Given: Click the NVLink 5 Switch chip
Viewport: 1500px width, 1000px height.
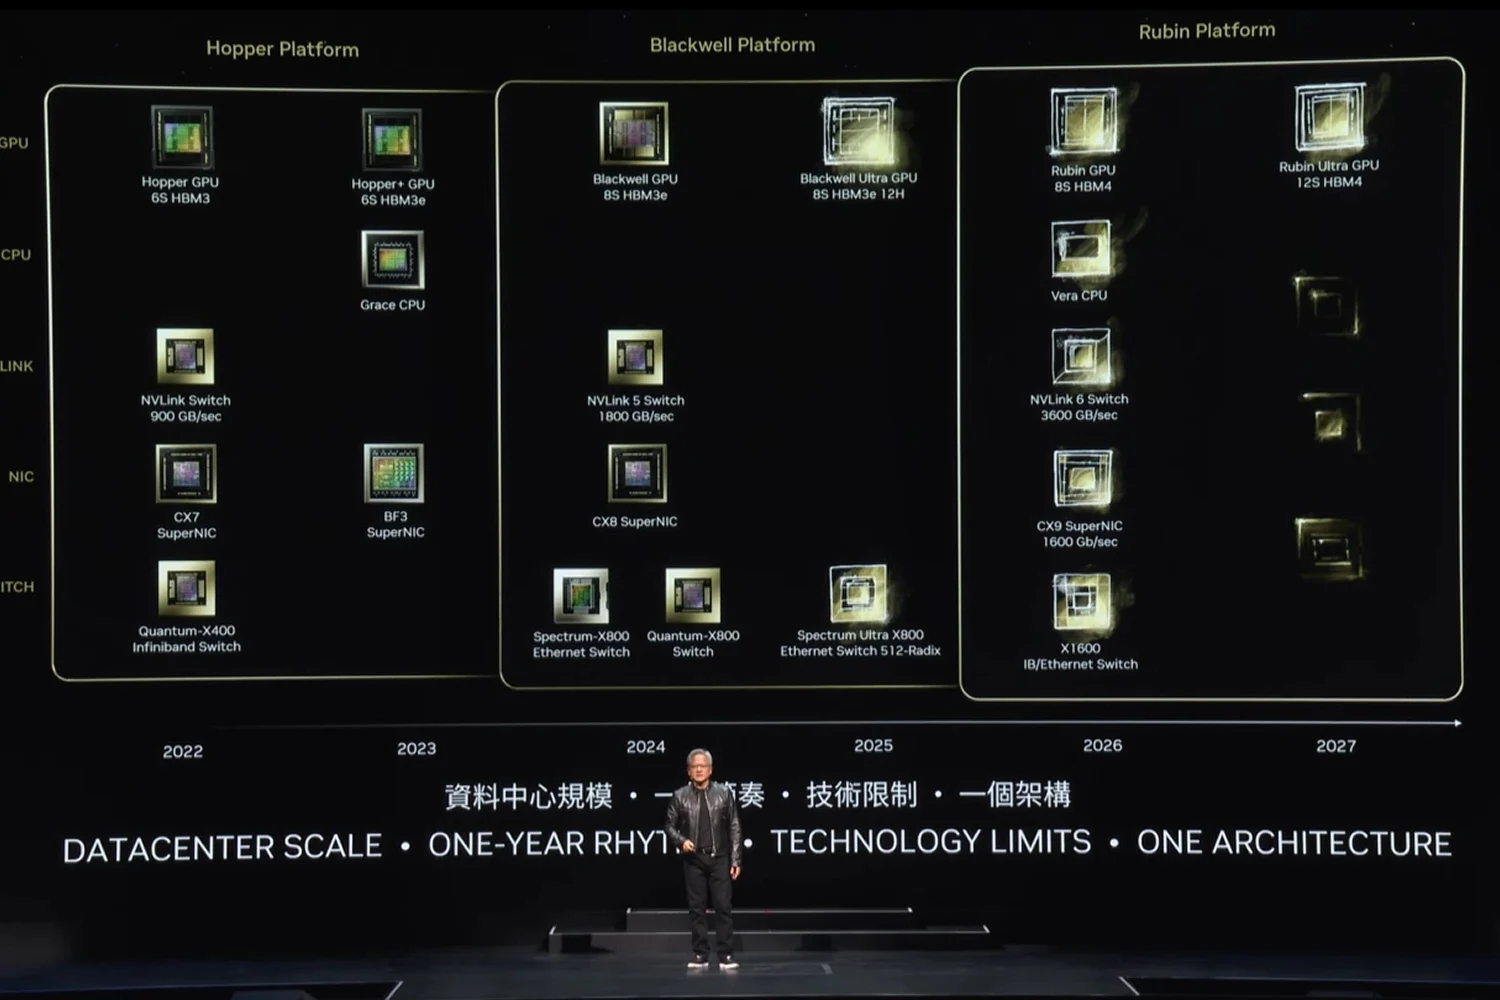Looking at the screenshot, I should (x=635, y=357).
